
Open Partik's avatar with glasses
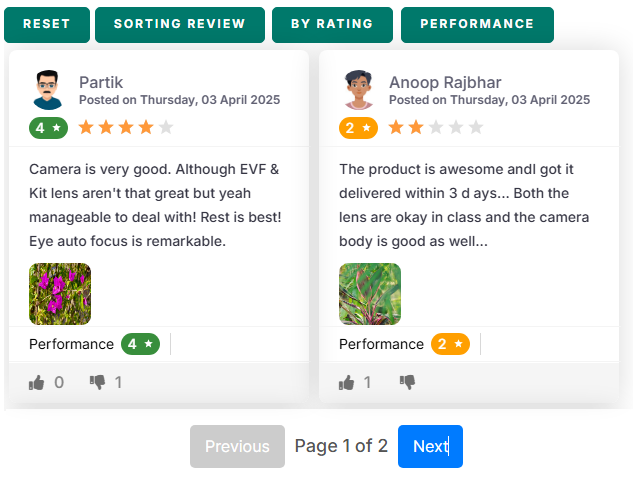(47, 90)
